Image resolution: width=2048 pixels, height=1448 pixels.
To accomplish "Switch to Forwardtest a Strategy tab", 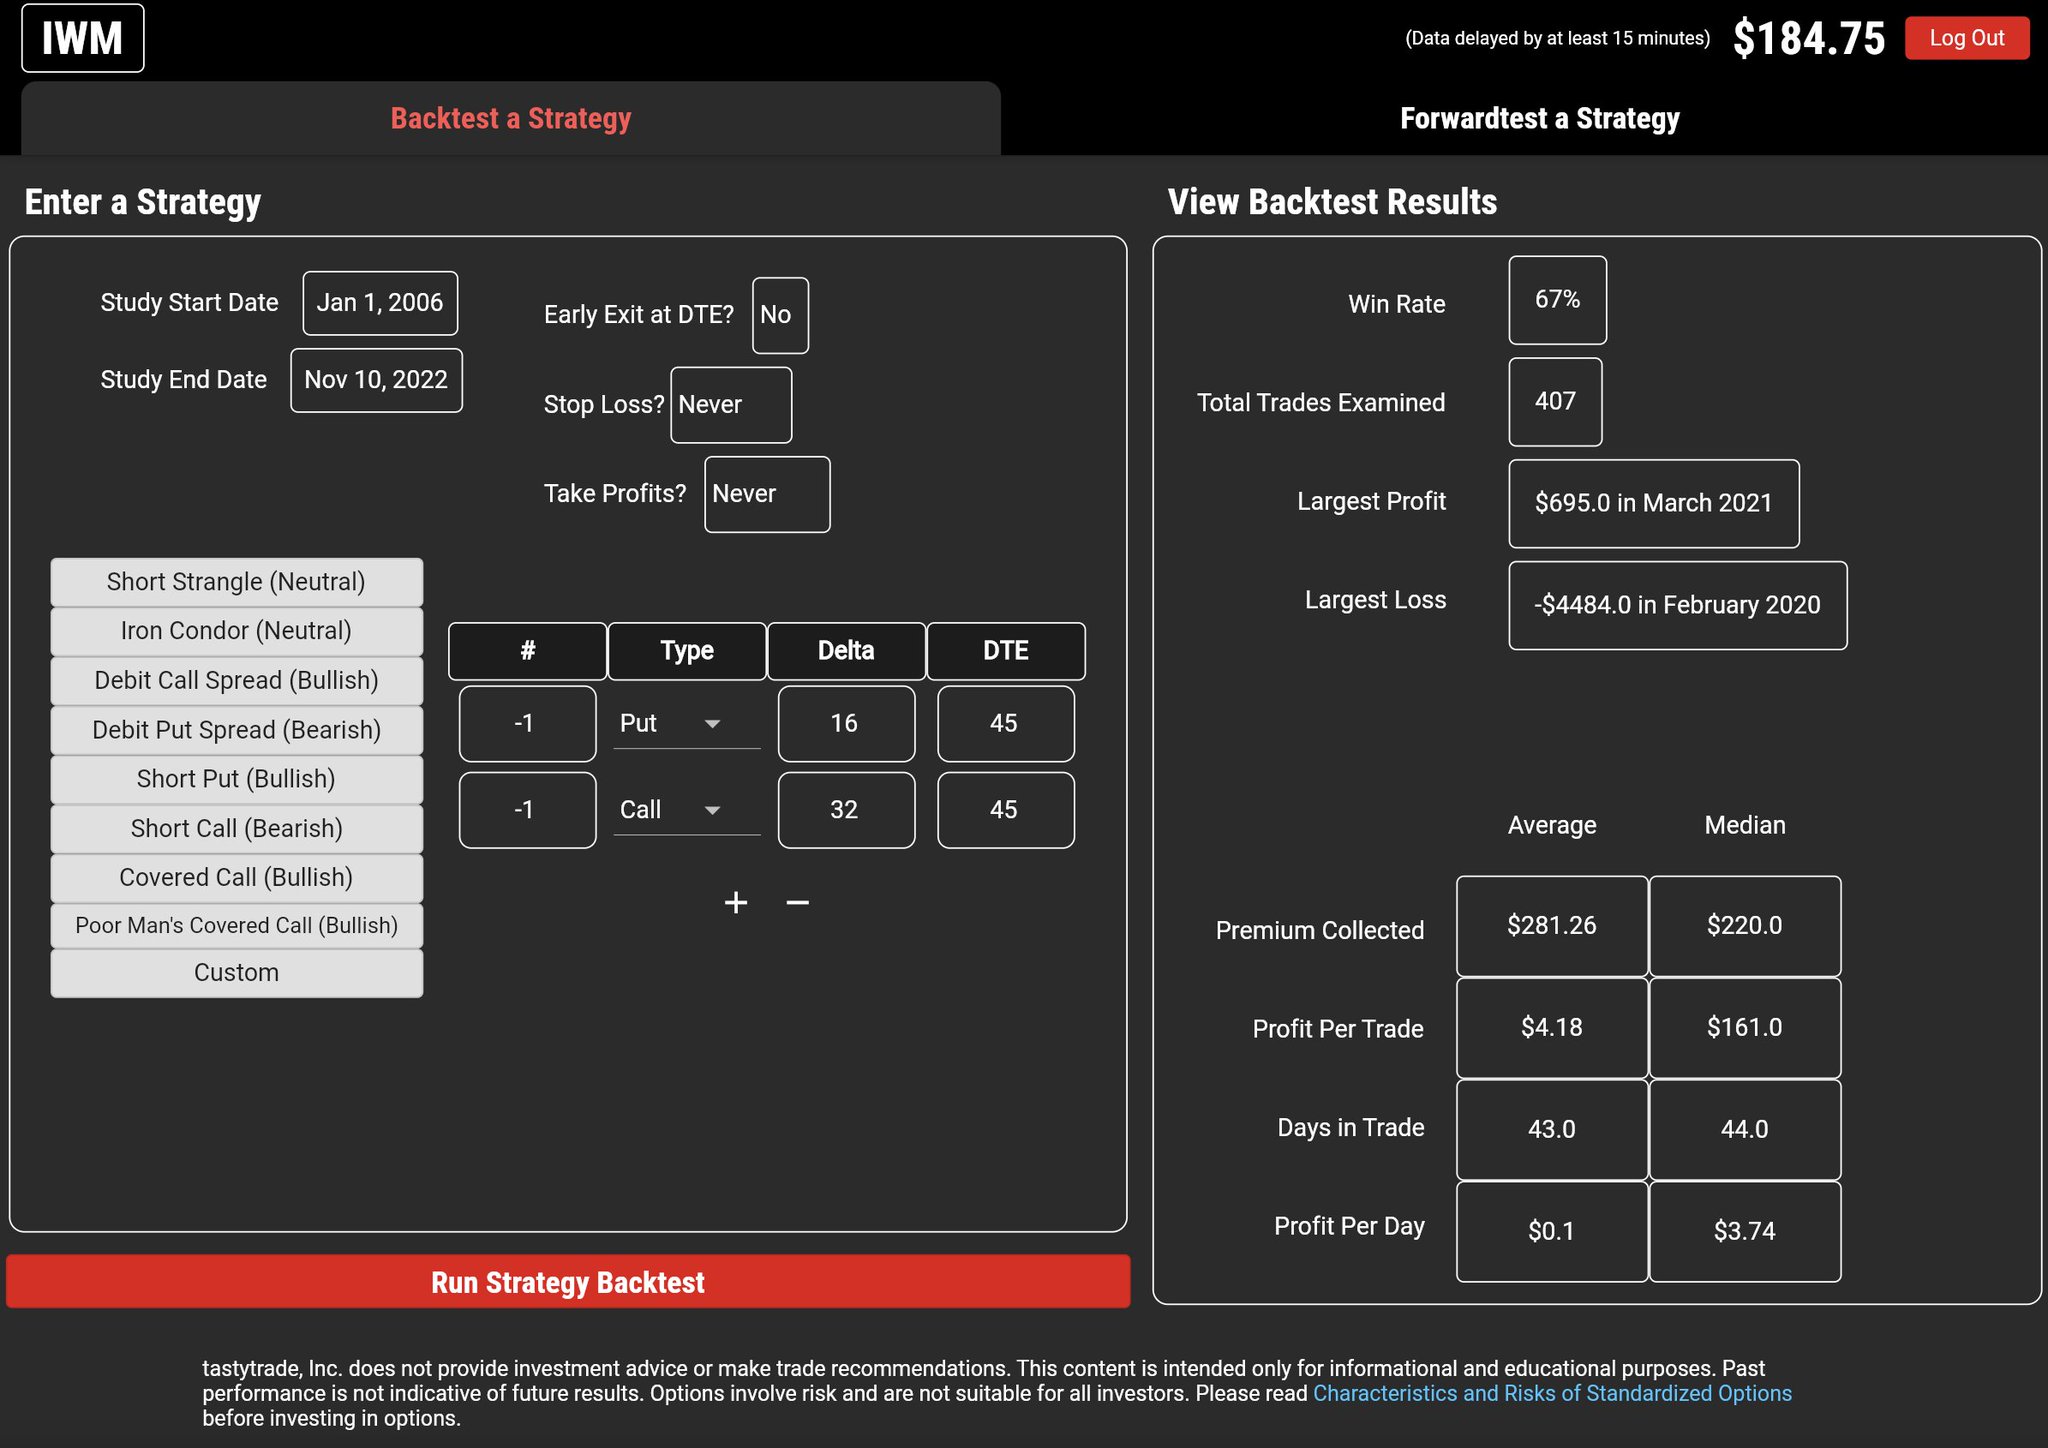I will tap(1539, 119).
